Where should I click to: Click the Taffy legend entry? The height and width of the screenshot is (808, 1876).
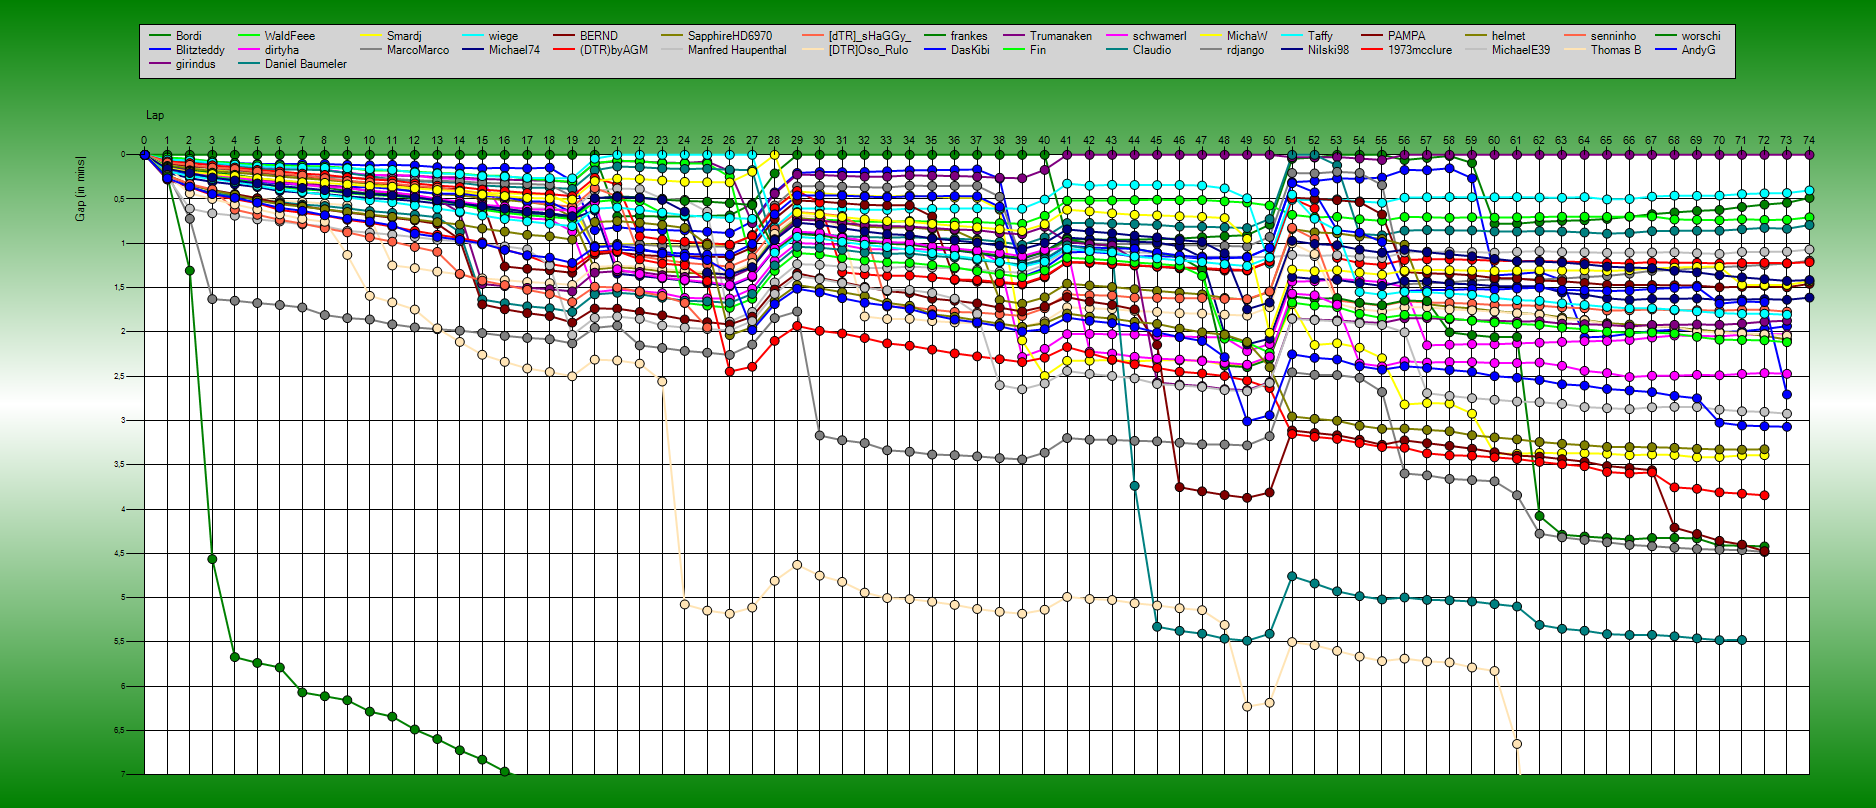pyautogui.click(x=1320, y=36)
